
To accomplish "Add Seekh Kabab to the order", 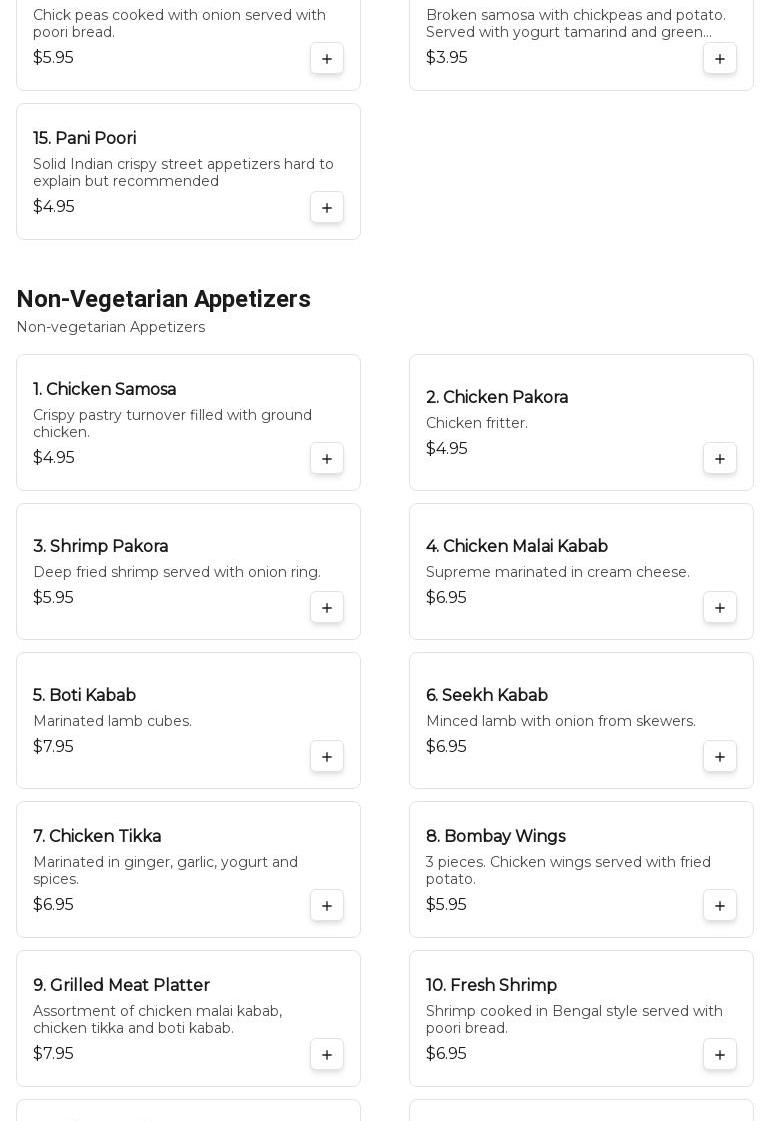I will [x=720, y=757].
